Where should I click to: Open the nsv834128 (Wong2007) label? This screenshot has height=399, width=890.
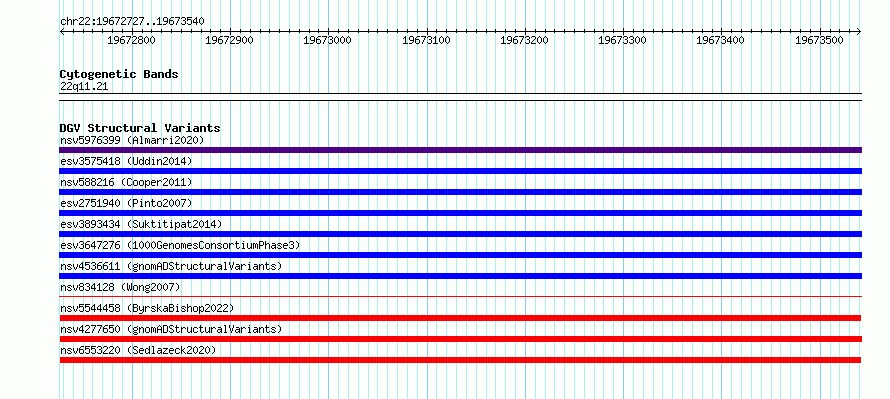pyautogui.click(x=120, y=287)
